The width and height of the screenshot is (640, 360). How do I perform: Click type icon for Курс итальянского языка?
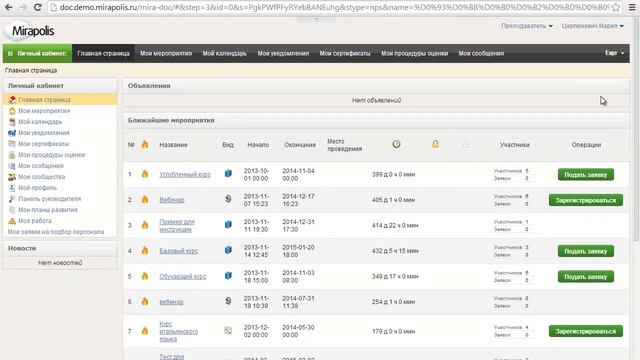228,331
